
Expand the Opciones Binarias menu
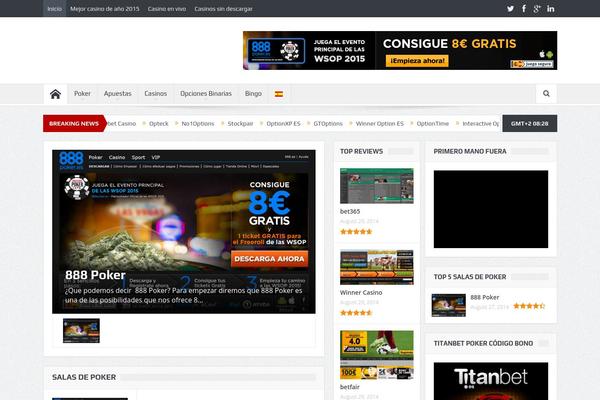click(206, 94)
